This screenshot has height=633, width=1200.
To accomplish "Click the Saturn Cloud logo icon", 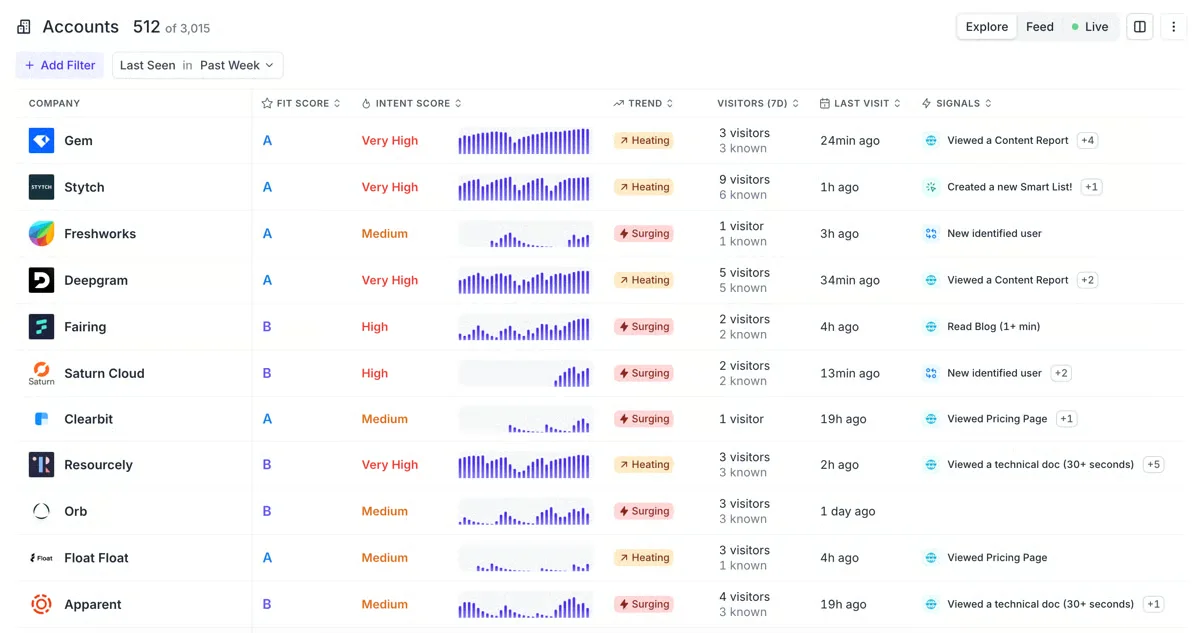I will 41,372.
